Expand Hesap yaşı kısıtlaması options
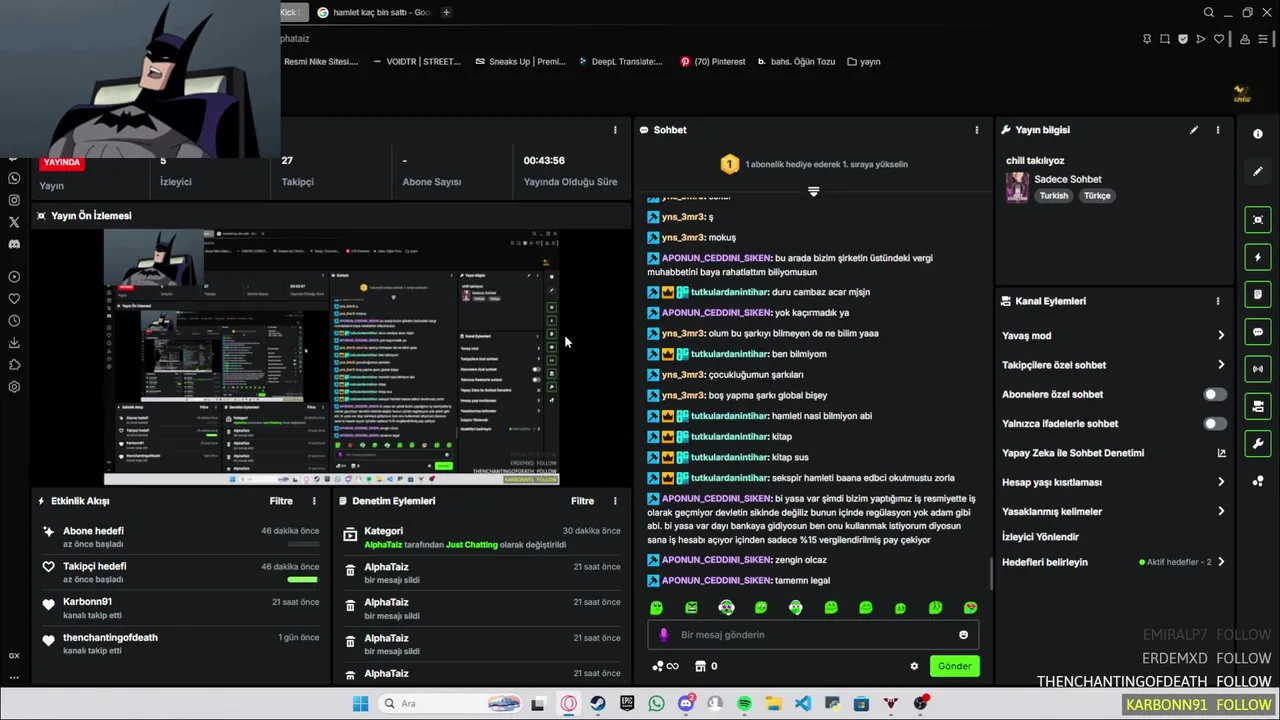Image resolution: width=1280 pixels, height=720 pixels. pyautogui.click(x=1221, y=482)
